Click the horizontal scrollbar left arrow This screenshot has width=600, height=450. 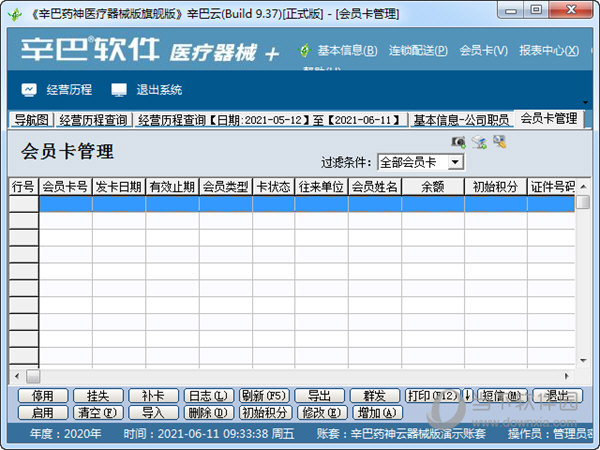pos(17,376)
